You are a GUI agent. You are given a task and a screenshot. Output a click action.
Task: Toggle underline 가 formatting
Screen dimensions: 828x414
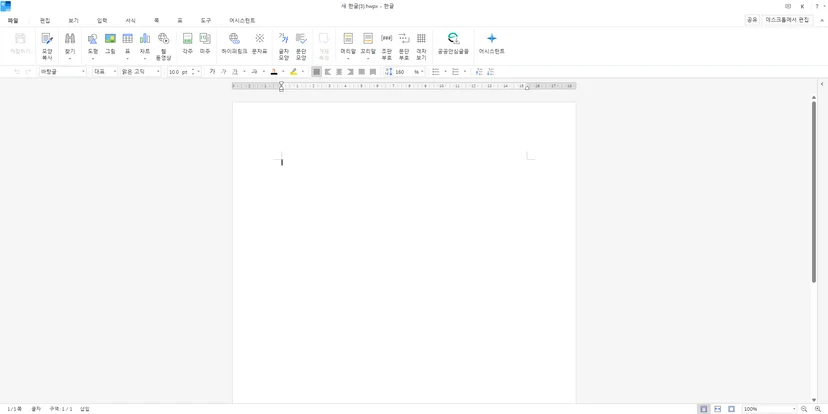click(x=235, y=72)
